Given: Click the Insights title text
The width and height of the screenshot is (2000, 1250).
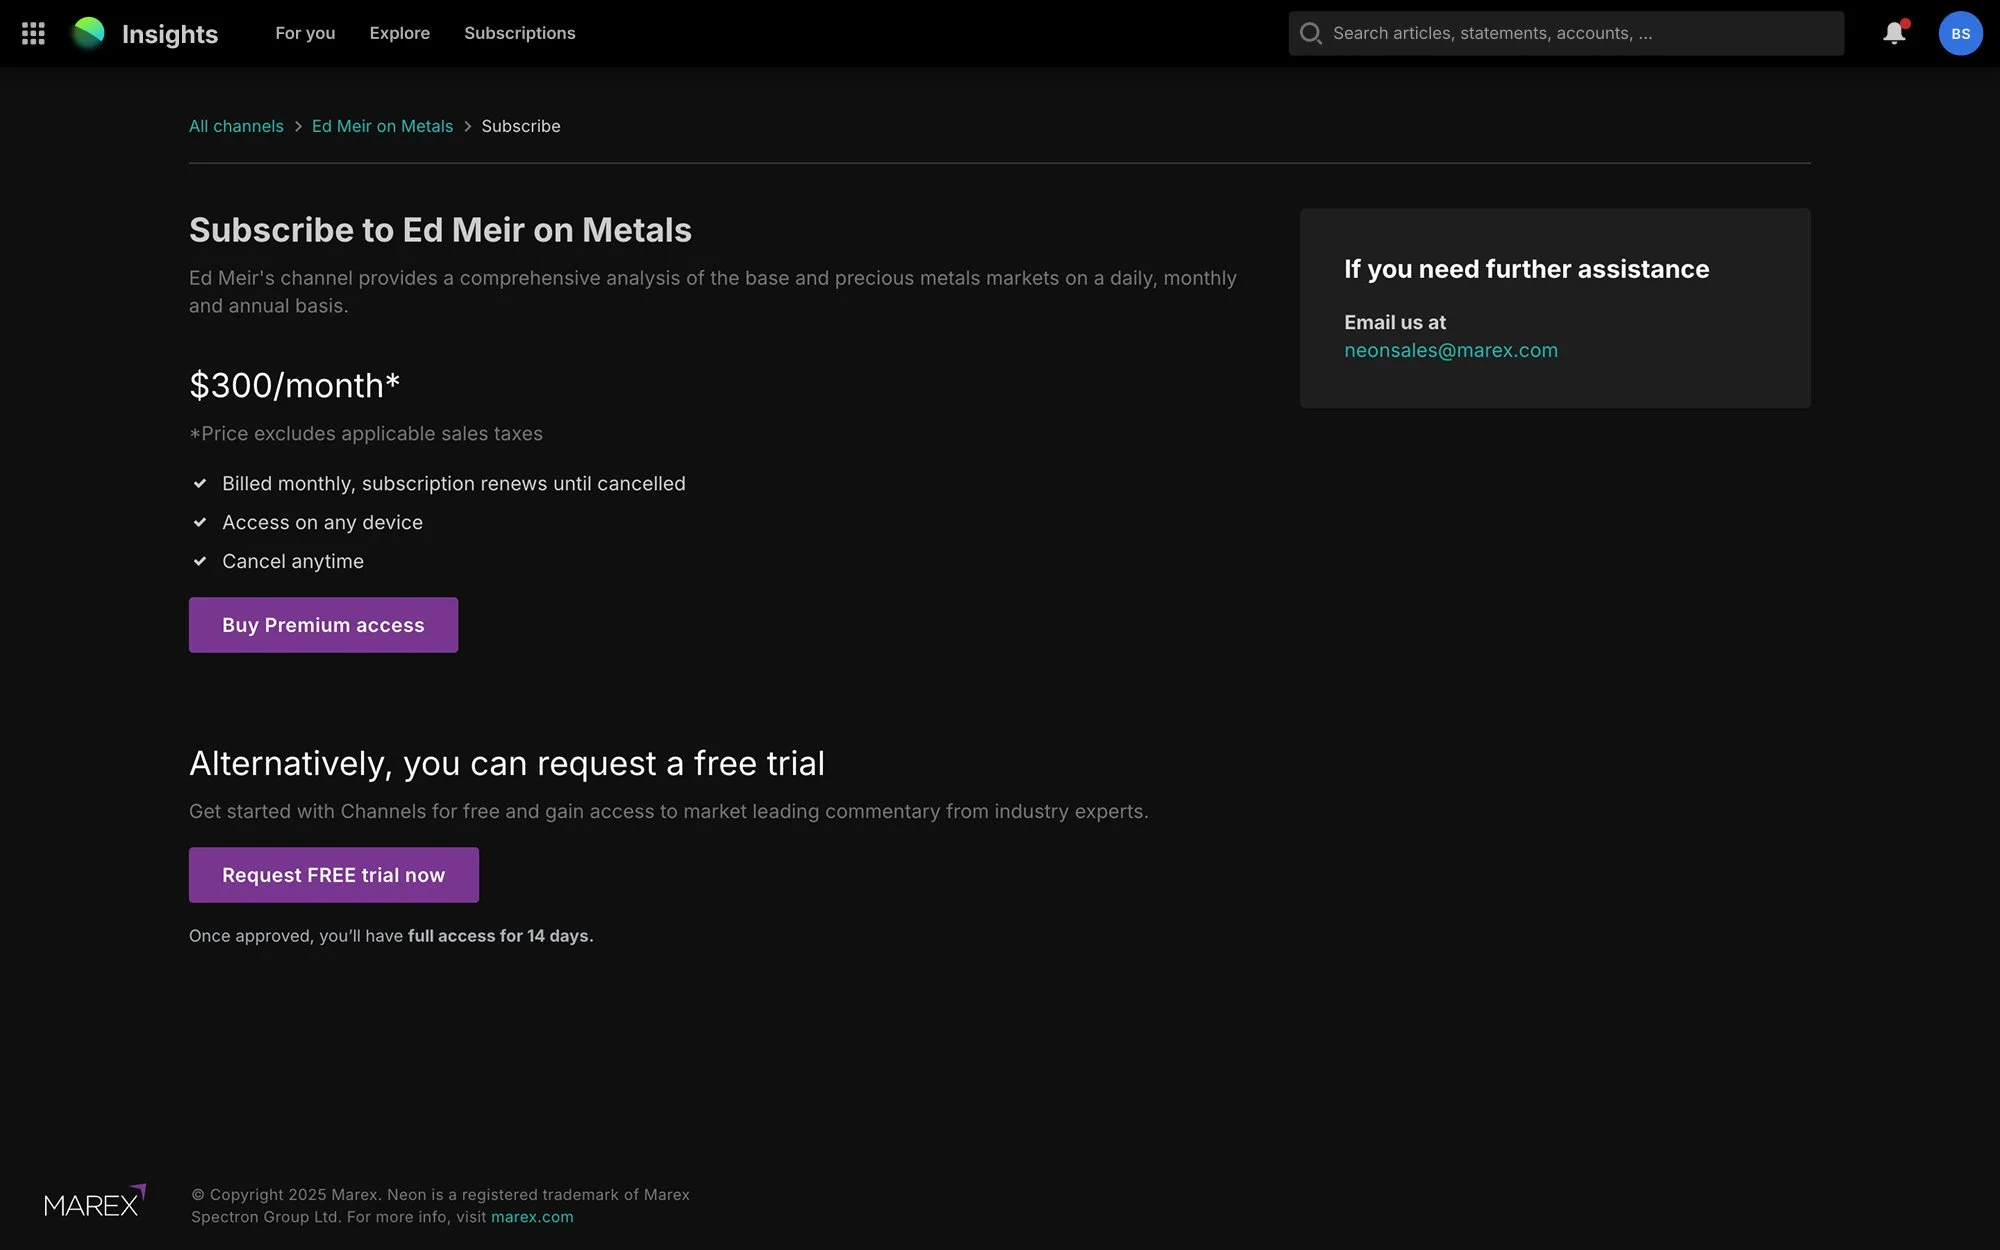Looking at the screenshot, I should pyautogui.click(x=170, y=34).
